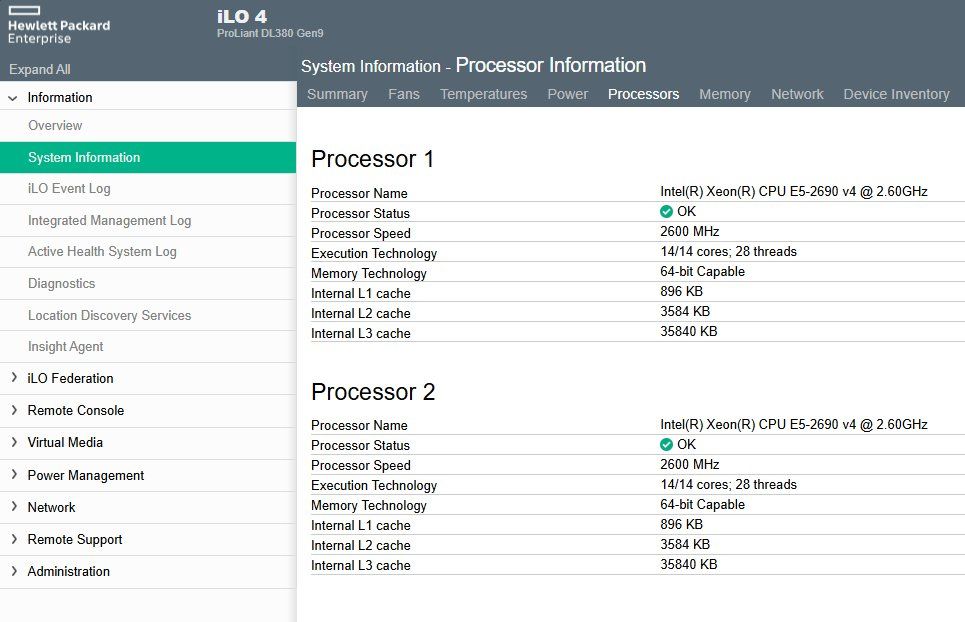Viewport: 965px width, 622px height.
Task: Open the Network tab in top bar
Action: pos(797,94)
